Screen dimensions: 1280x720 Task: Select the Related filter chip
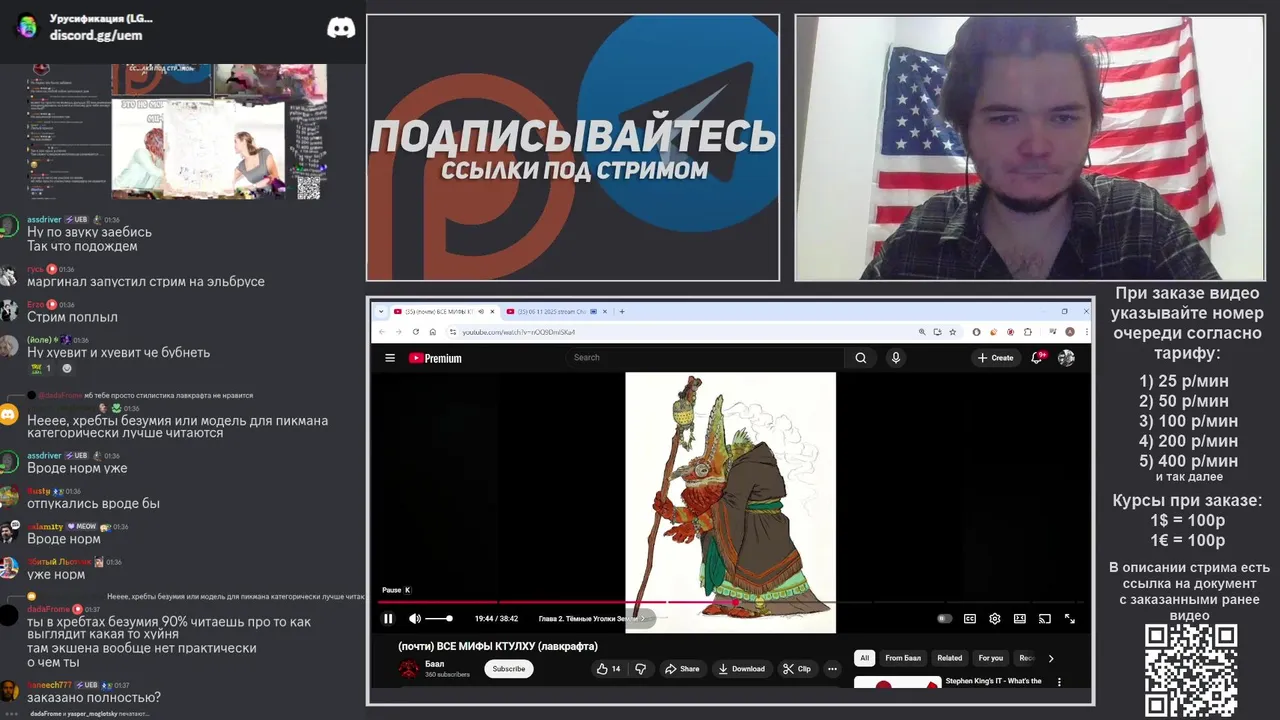(x=950, y=658)
